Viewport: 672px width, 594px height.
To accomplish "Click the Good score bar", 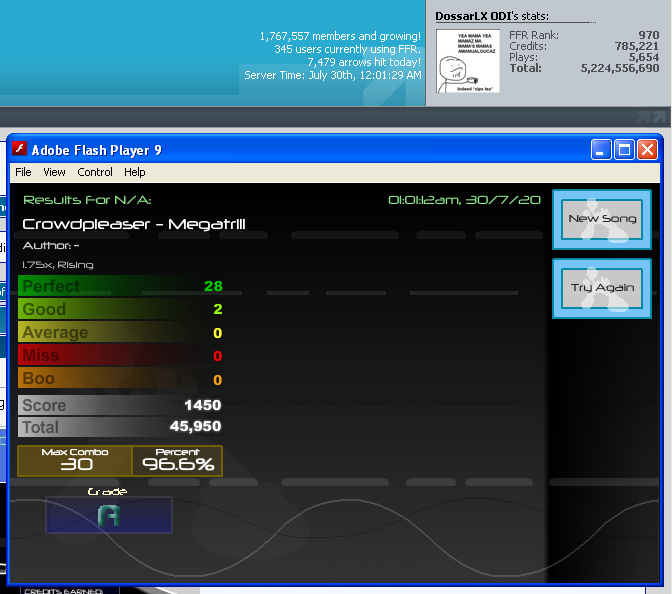I will click(120, 309).
